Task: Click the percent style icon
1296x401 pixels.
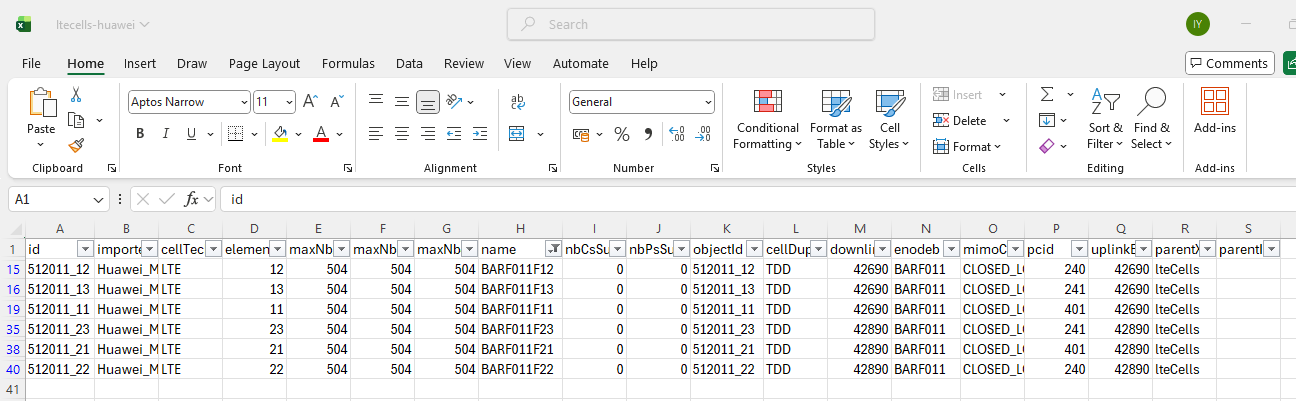Action: click(x=621, y=134)
